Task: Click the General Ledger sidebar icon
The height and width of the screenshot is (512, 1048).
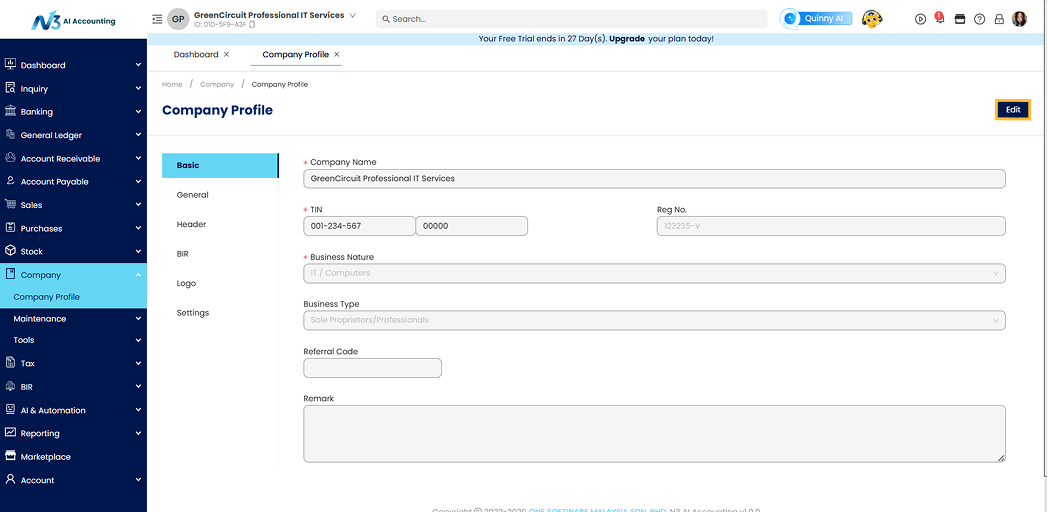Action: pyautogui.click(x=10, y=134)
